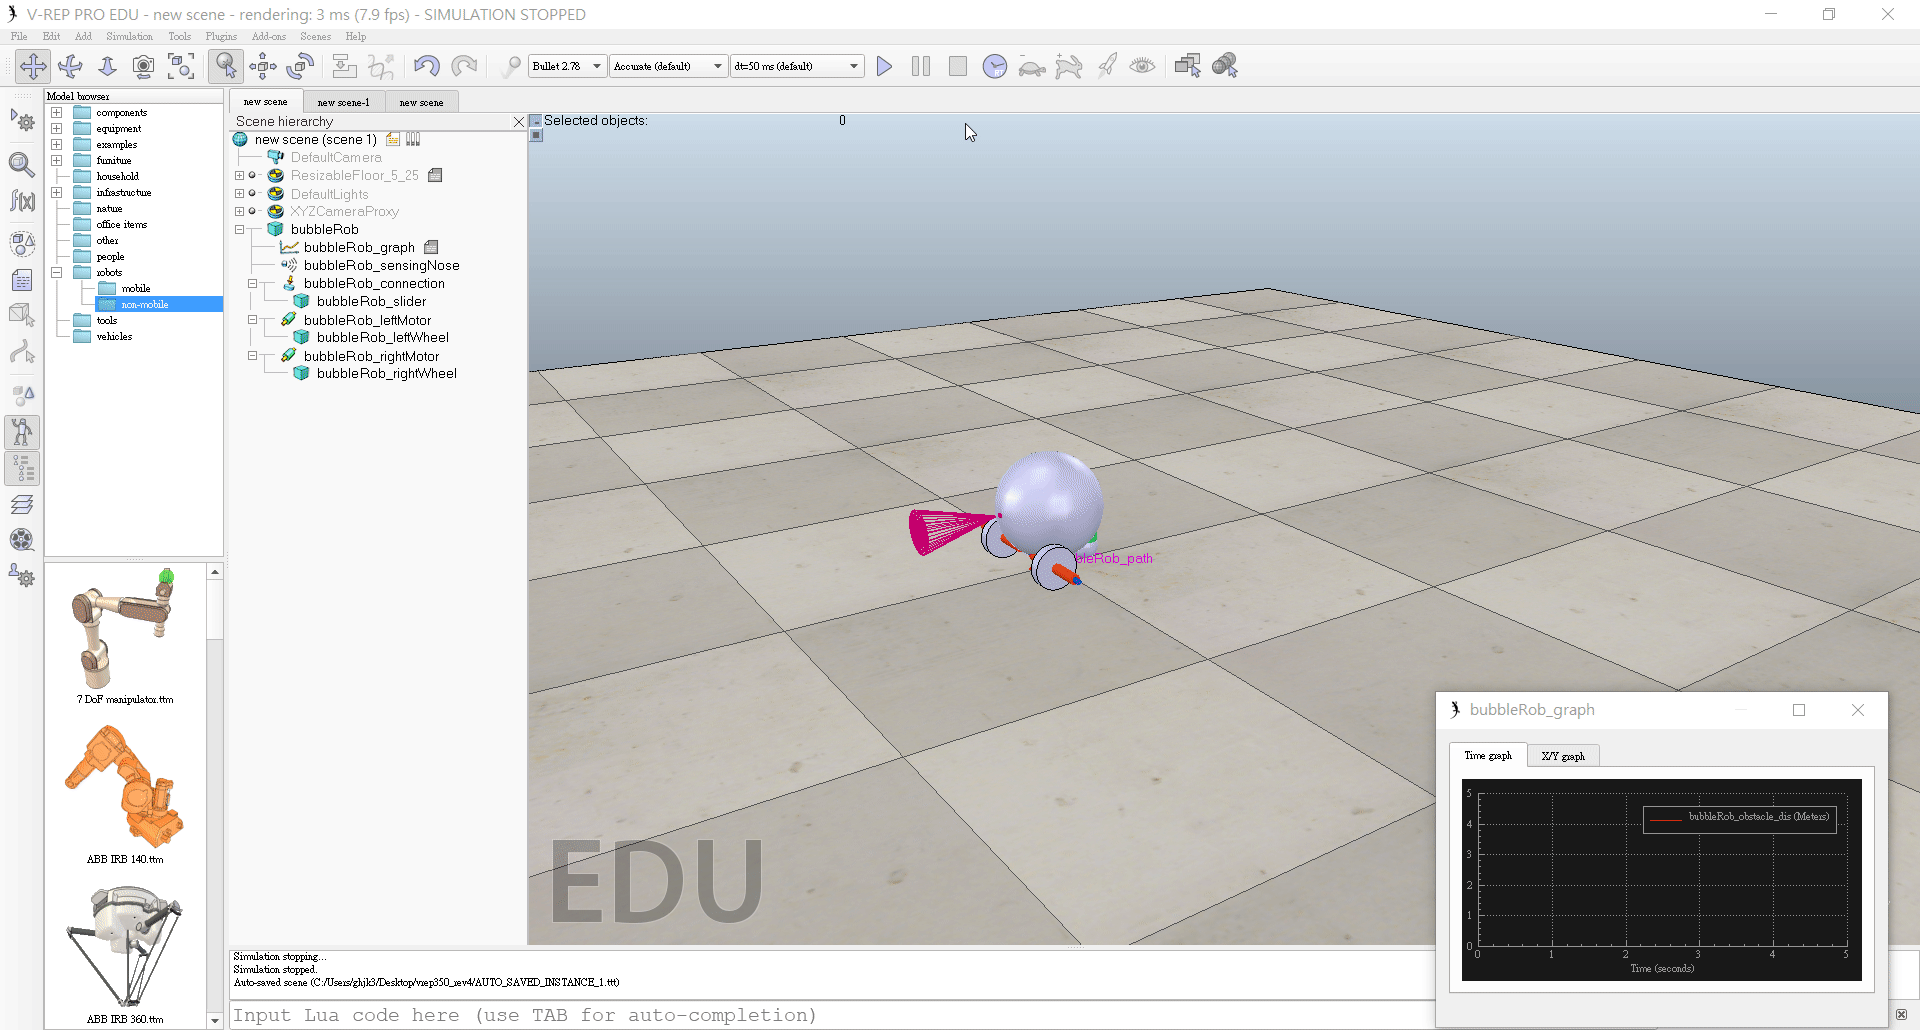
Task: Switch to X/Y graph tab
Action: pyautogui.click(x=1563, y=756)
